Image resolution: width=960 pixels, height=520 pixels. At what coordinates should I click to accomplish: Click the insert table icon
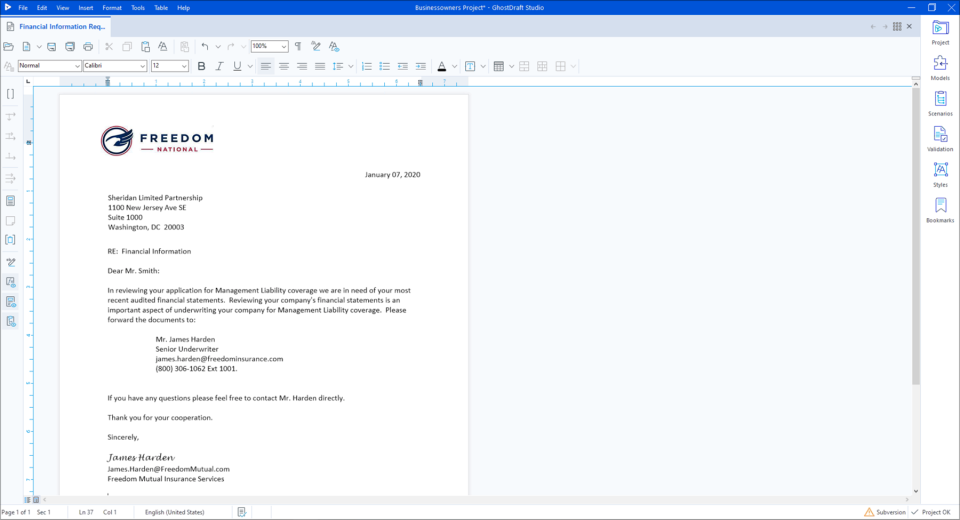pyautogui.click(x=499, y=66)
